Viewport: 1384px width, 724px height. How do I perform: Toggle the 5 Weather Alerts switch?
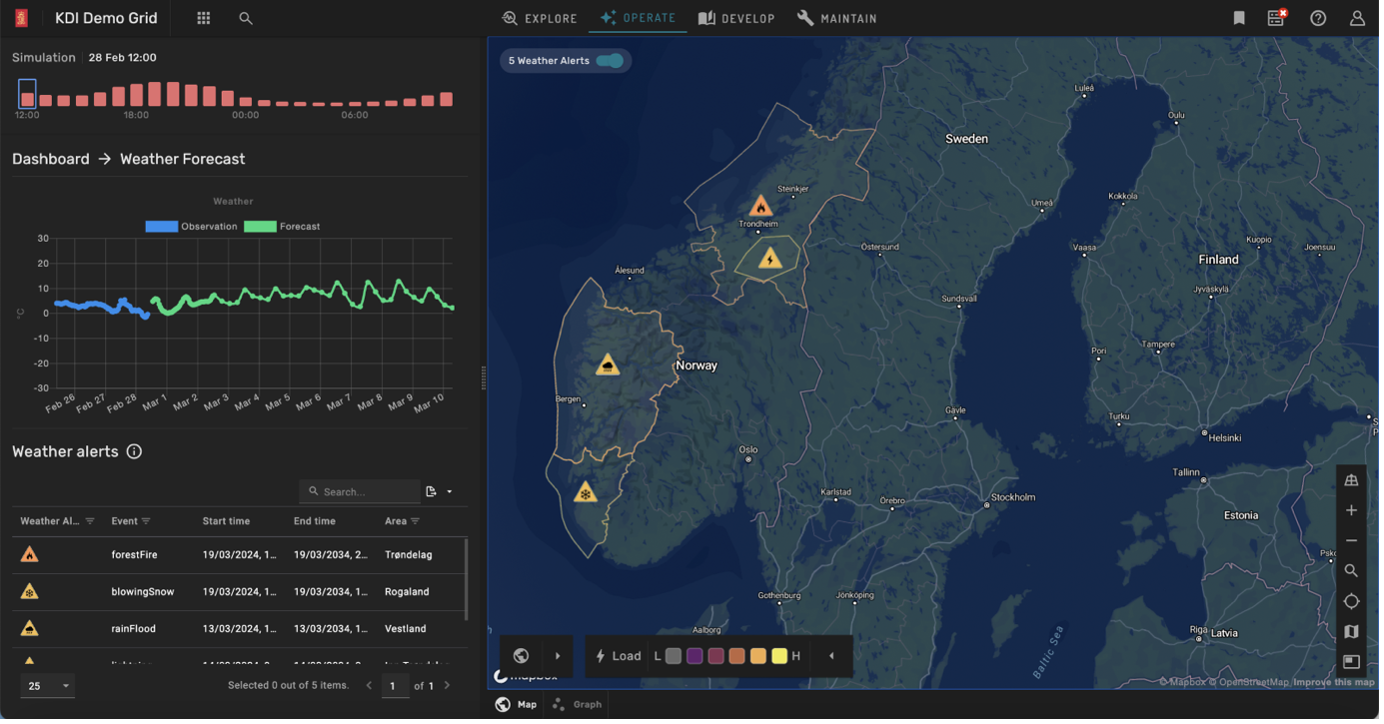click(611, 61)
